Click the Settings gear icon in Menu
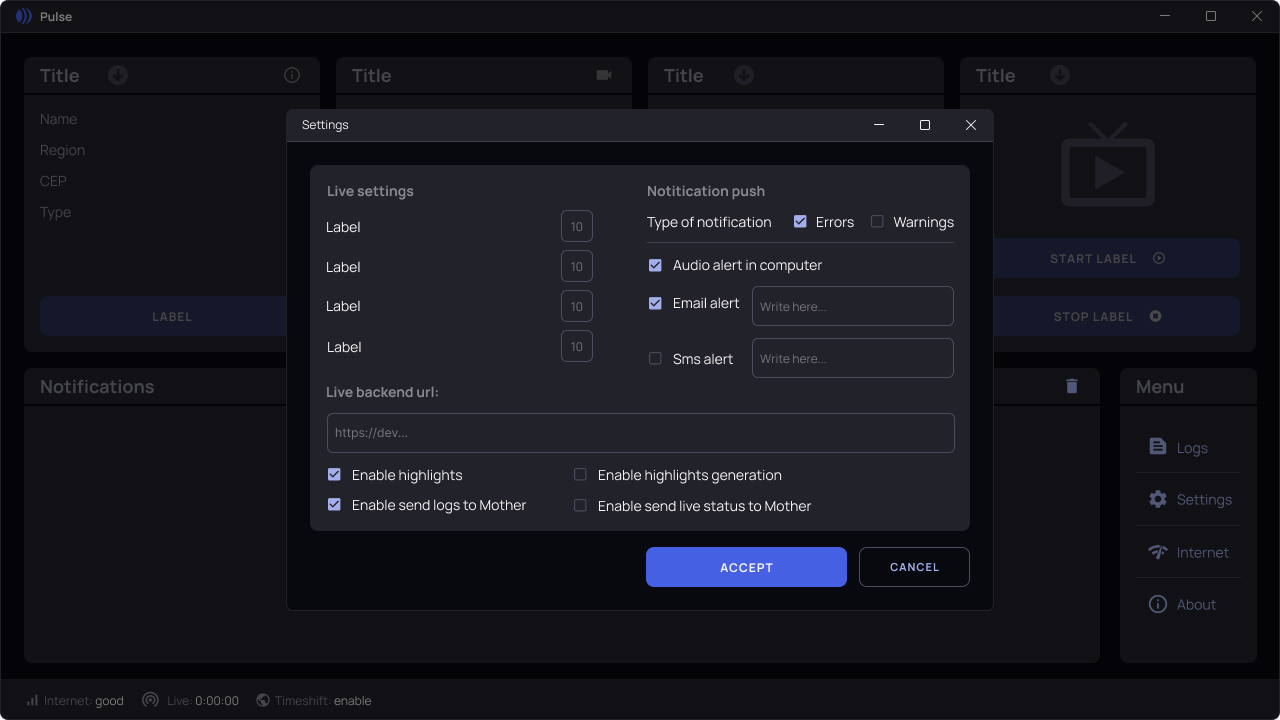The image size is (1280, 720). [1158, 499]
